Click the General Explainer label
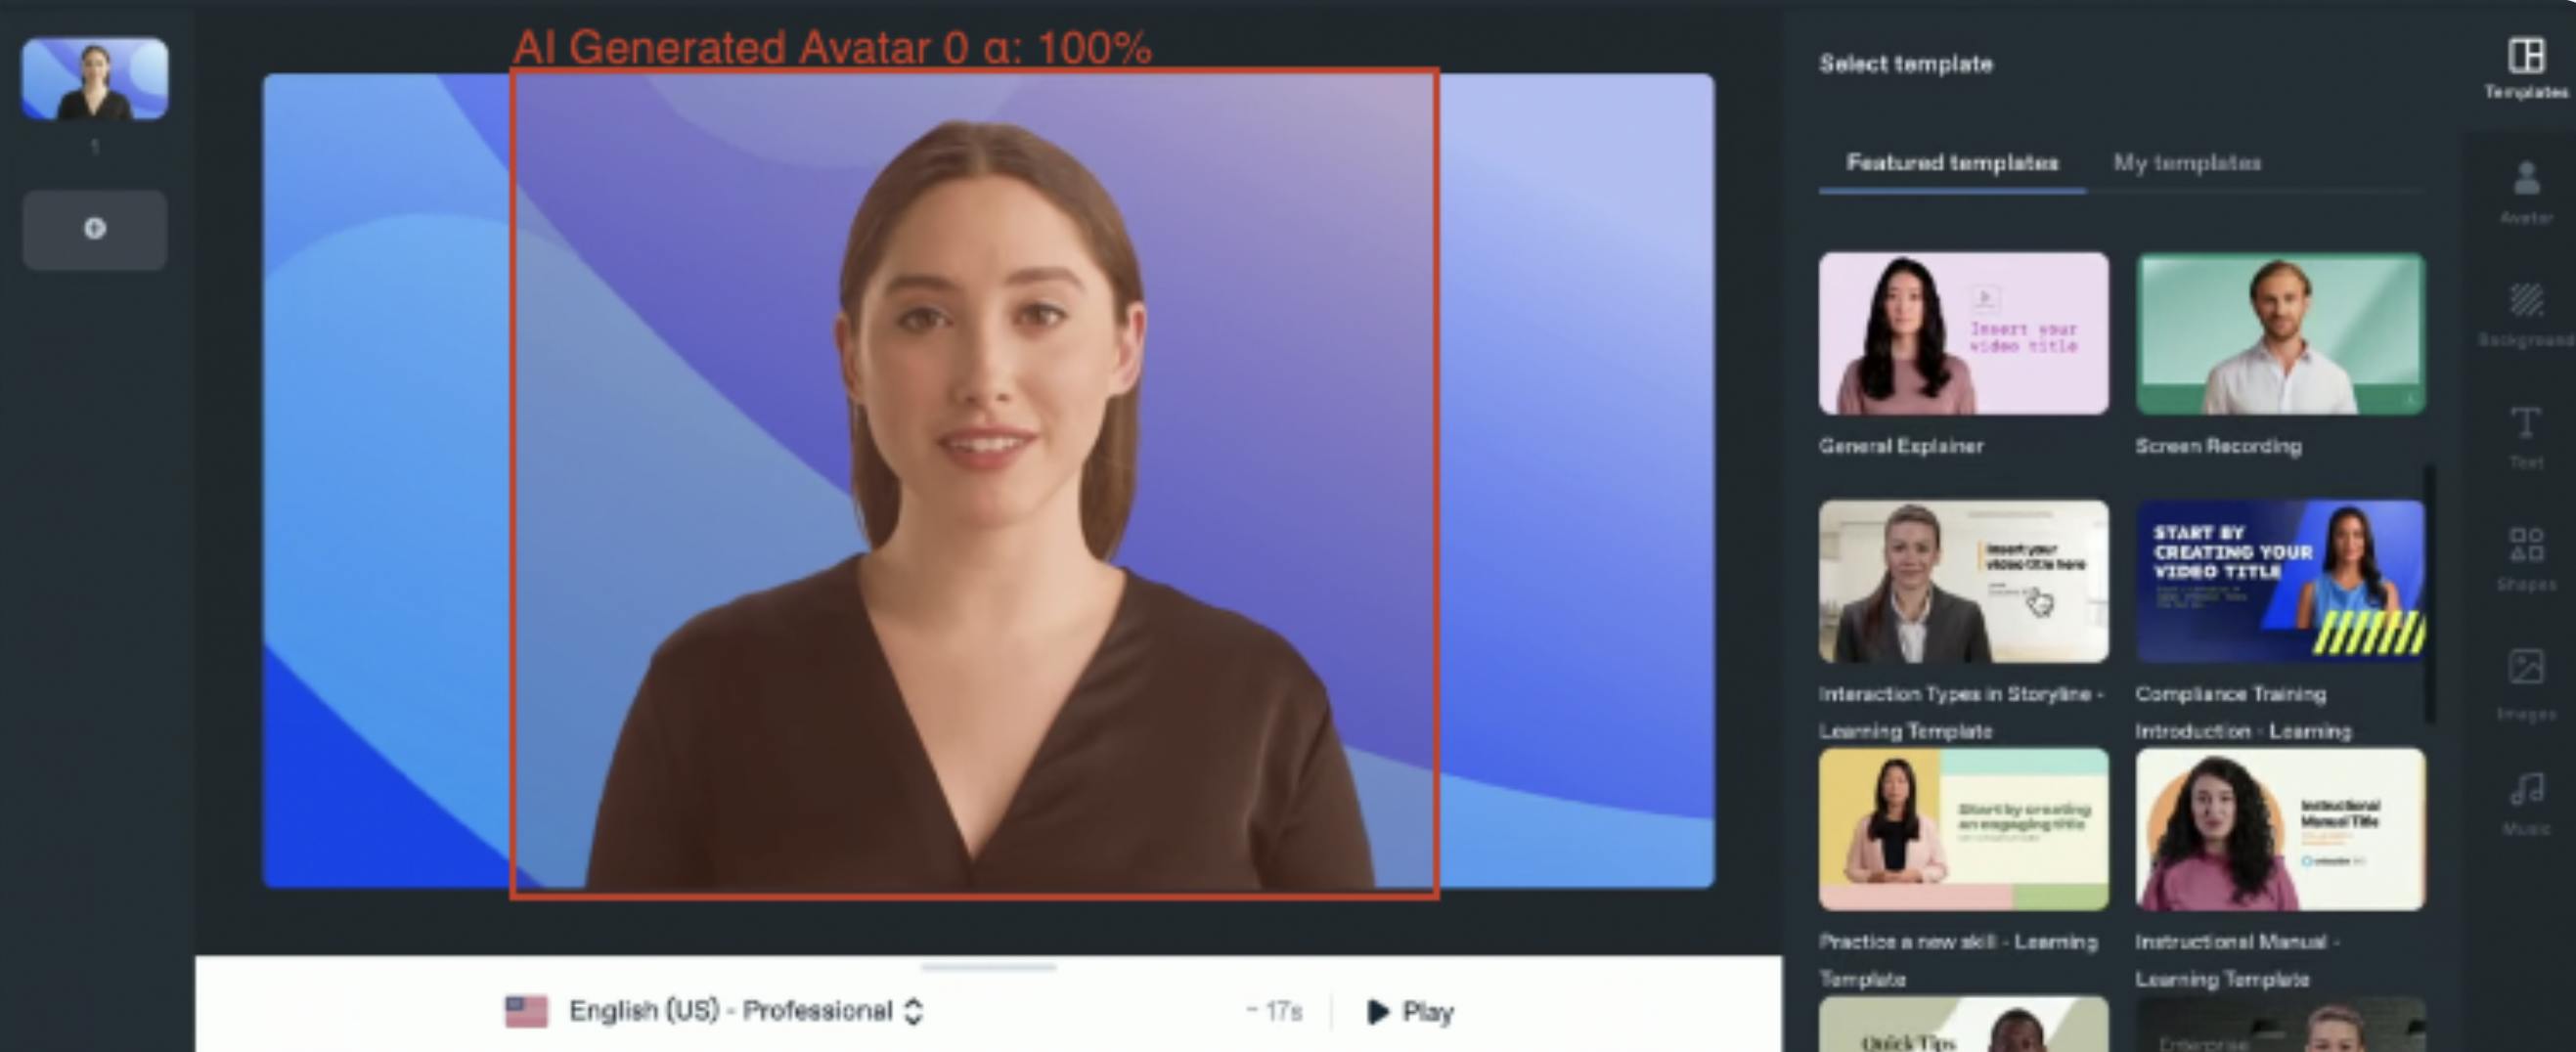This screenshot has width=2576, height=1052. pos(1901,446)
